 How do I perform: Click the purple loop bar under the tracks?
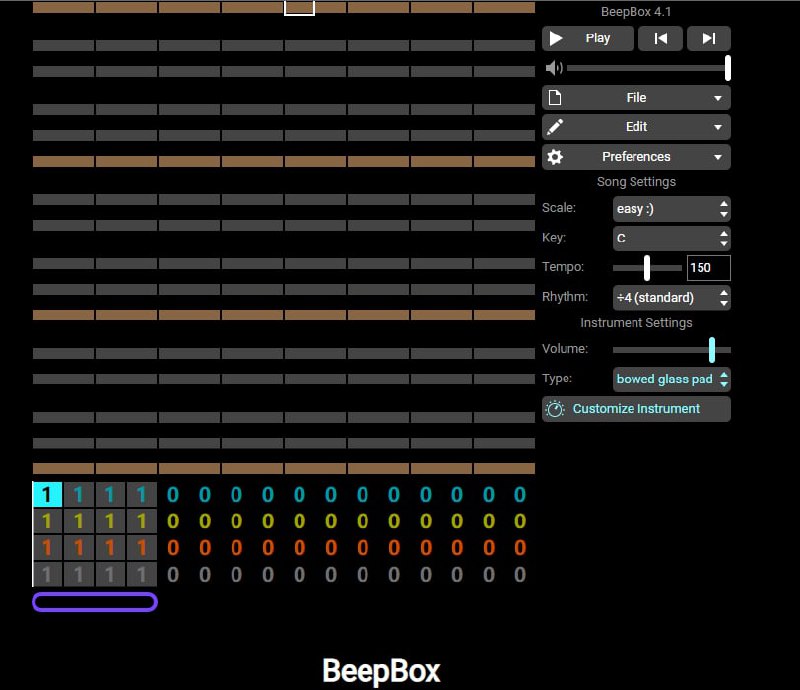click(x=95, y=602)
